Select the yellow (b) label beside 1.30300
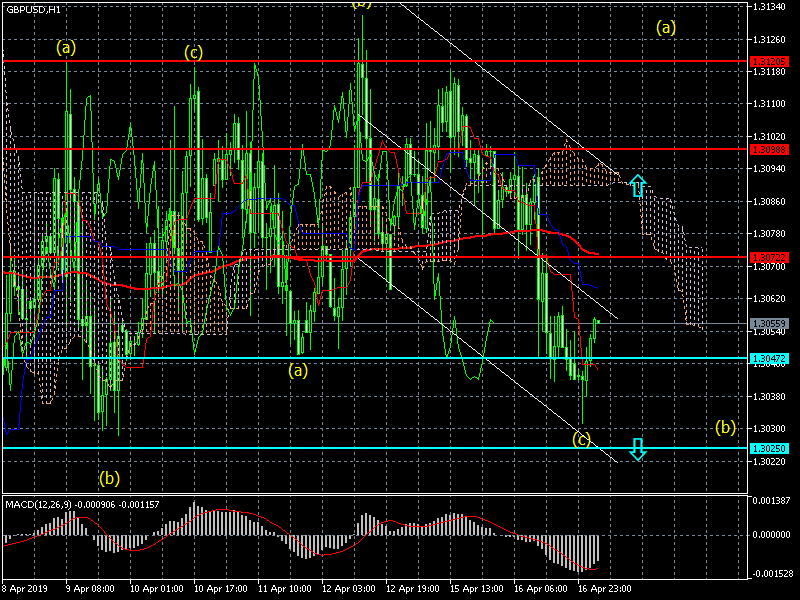The image size is (800, 600). [x=726, y=427]
